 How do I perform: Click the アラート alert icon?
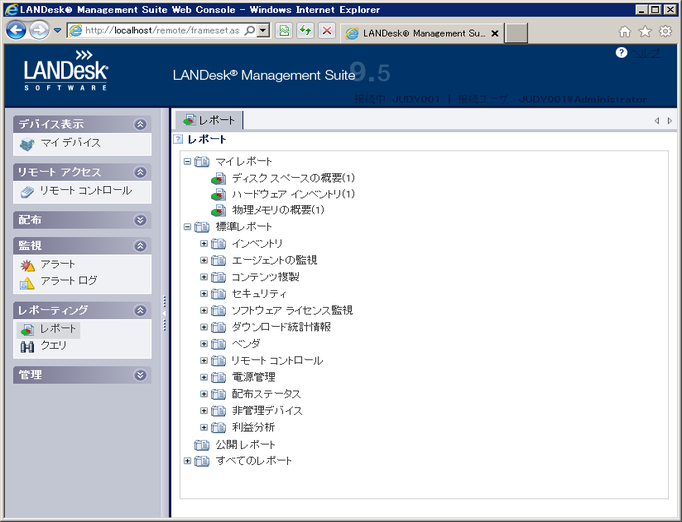coord(27,265)
